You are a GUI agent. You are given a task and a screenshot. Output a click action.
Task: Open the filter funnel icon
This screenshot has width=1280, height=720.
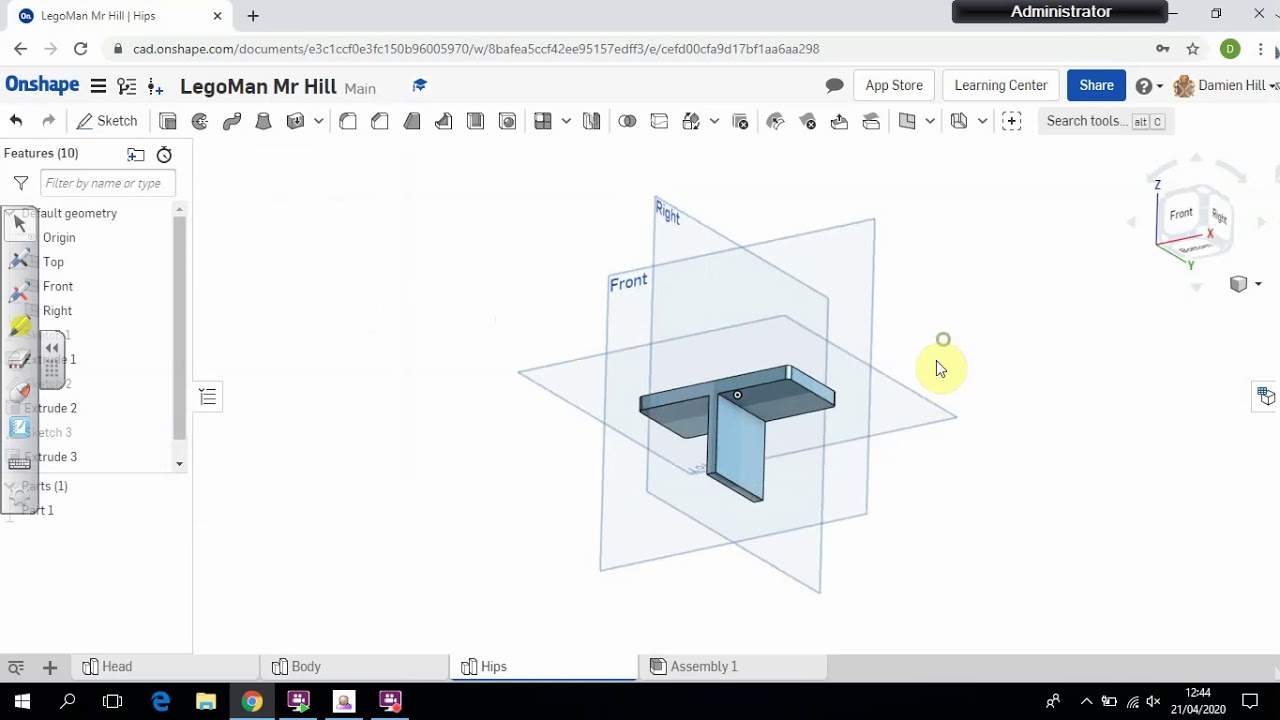(x=20, y=183)
